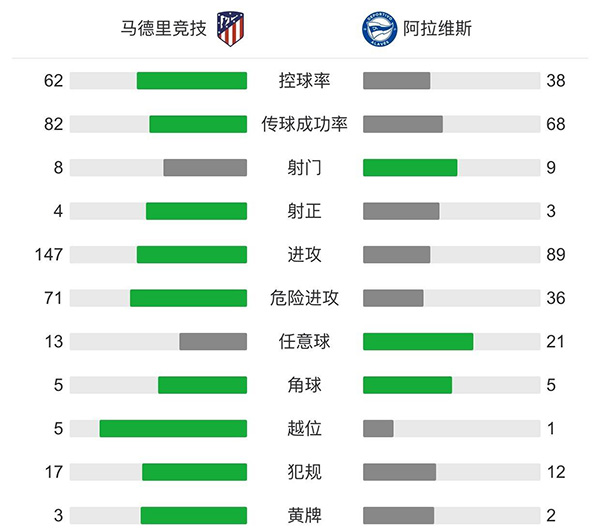Open the 马德里竞技 team name
Viewport: 600px width, 531px height.
pos(164,28)
